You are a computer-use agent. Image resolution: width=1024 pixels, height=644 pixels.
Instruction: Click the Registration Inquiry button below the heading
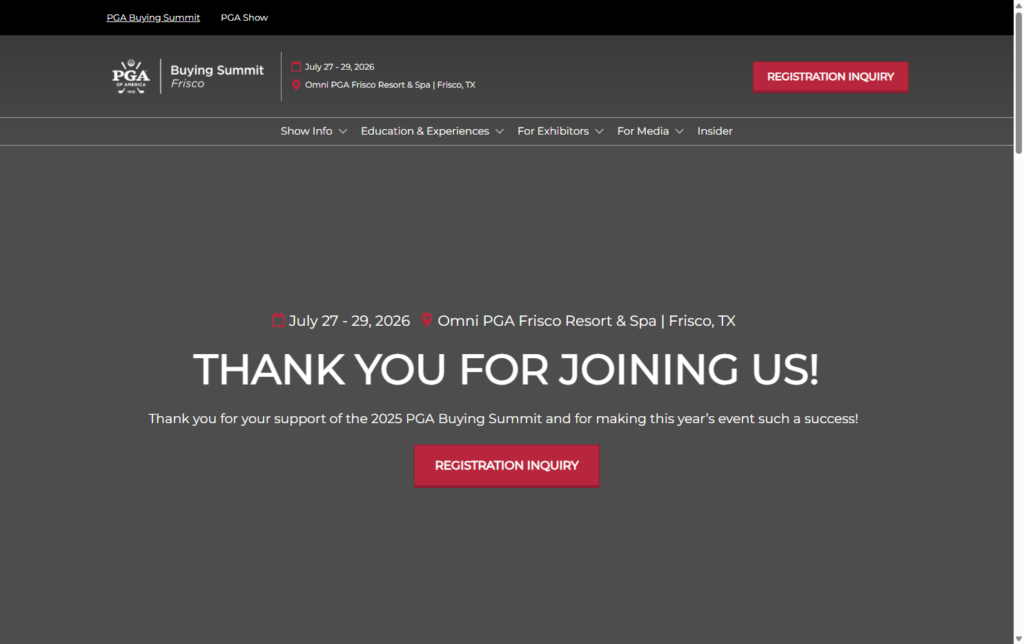(506, 466)
